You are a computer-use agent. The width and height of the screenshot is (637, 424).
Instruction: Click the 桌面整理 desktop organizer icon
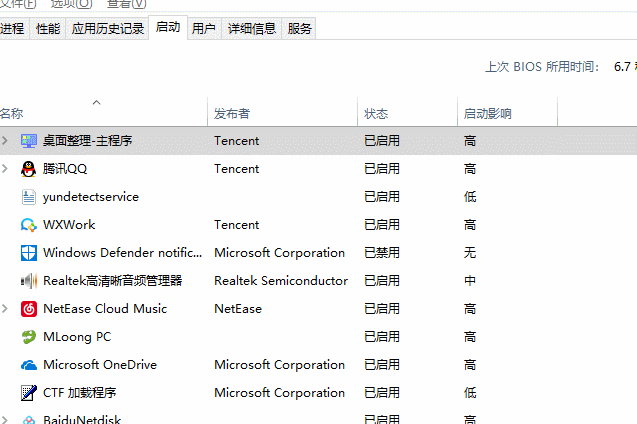(x=28, y=141)
